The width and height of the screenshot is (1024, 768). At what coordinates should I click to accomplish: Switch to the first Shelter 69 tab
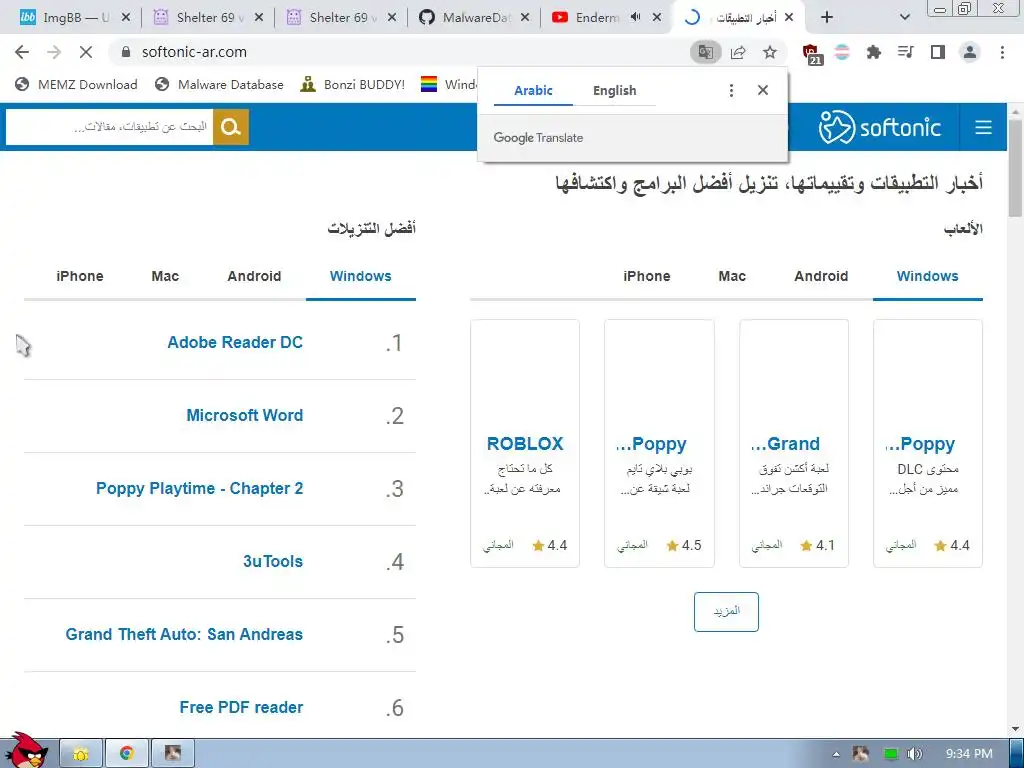click(x=208, y=18)
